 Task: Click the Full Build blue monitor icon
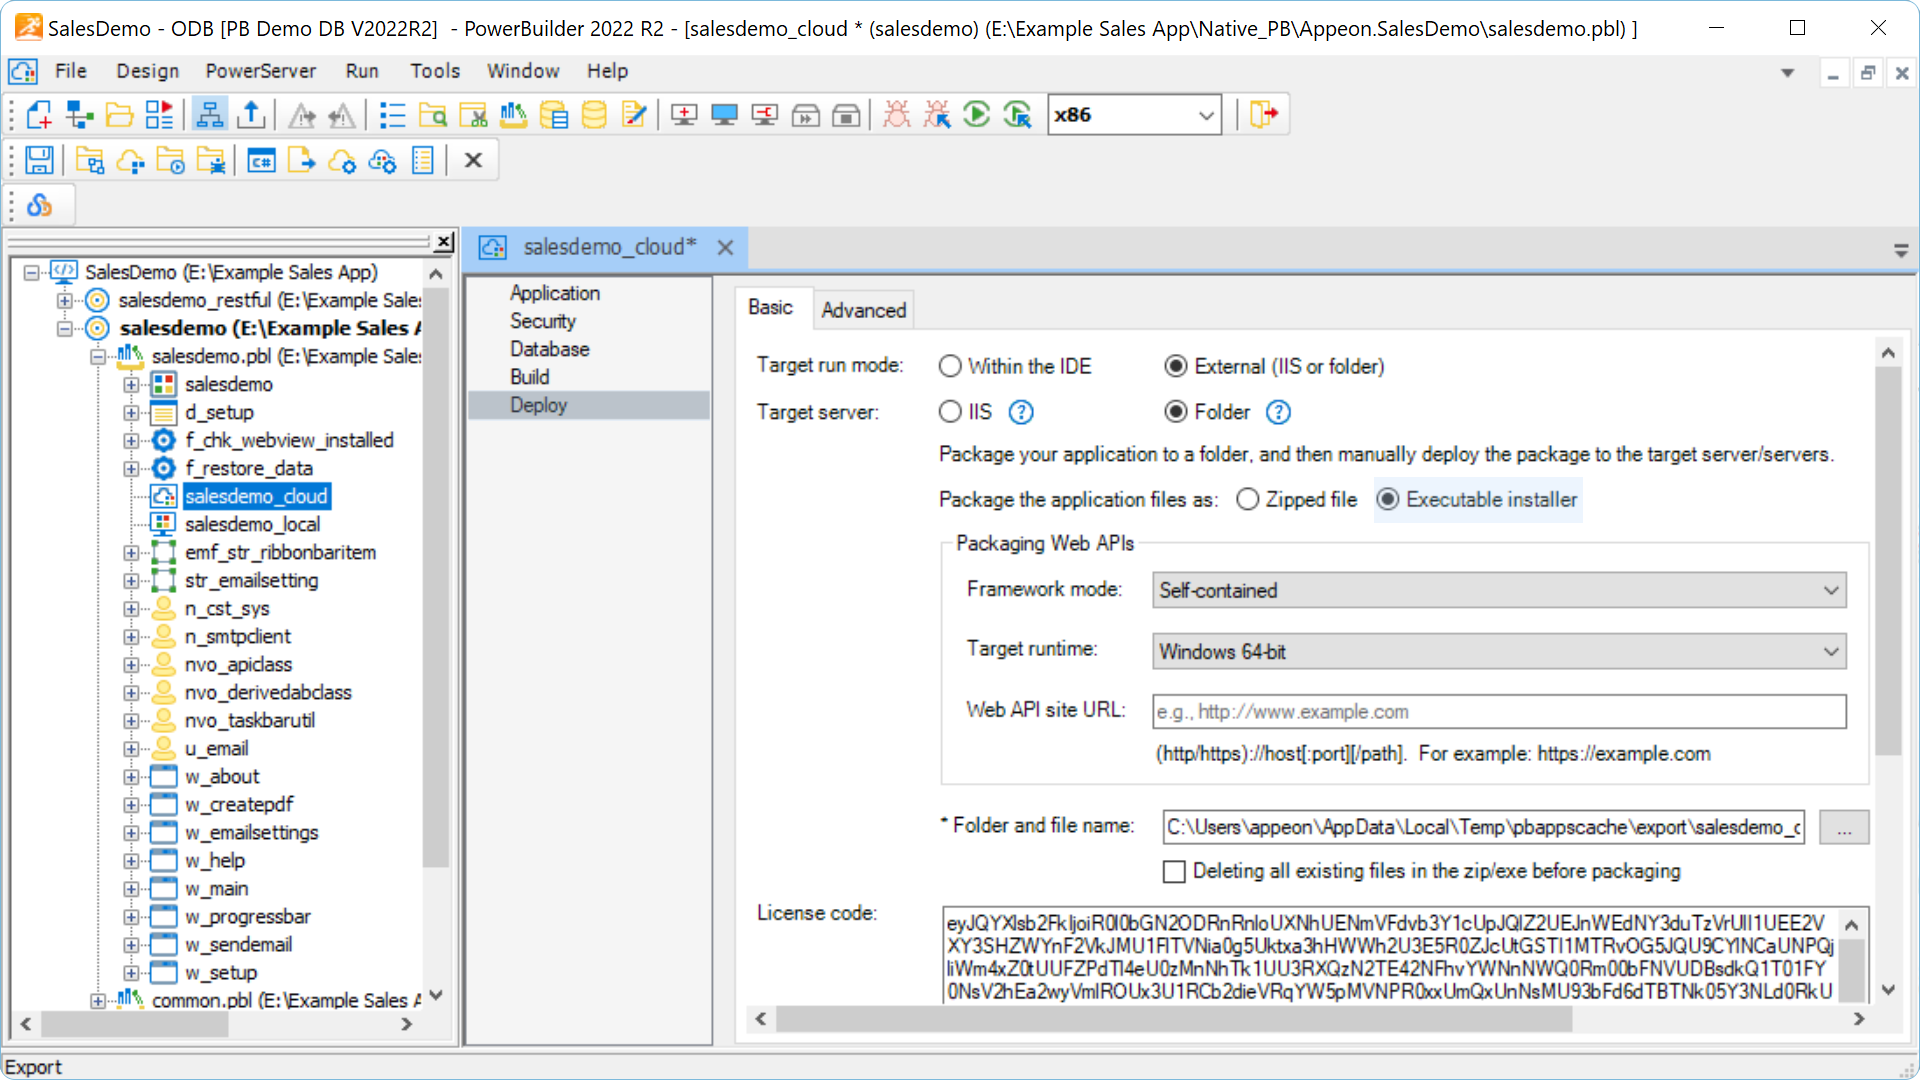pyautogui.click(x=724, y=115)
